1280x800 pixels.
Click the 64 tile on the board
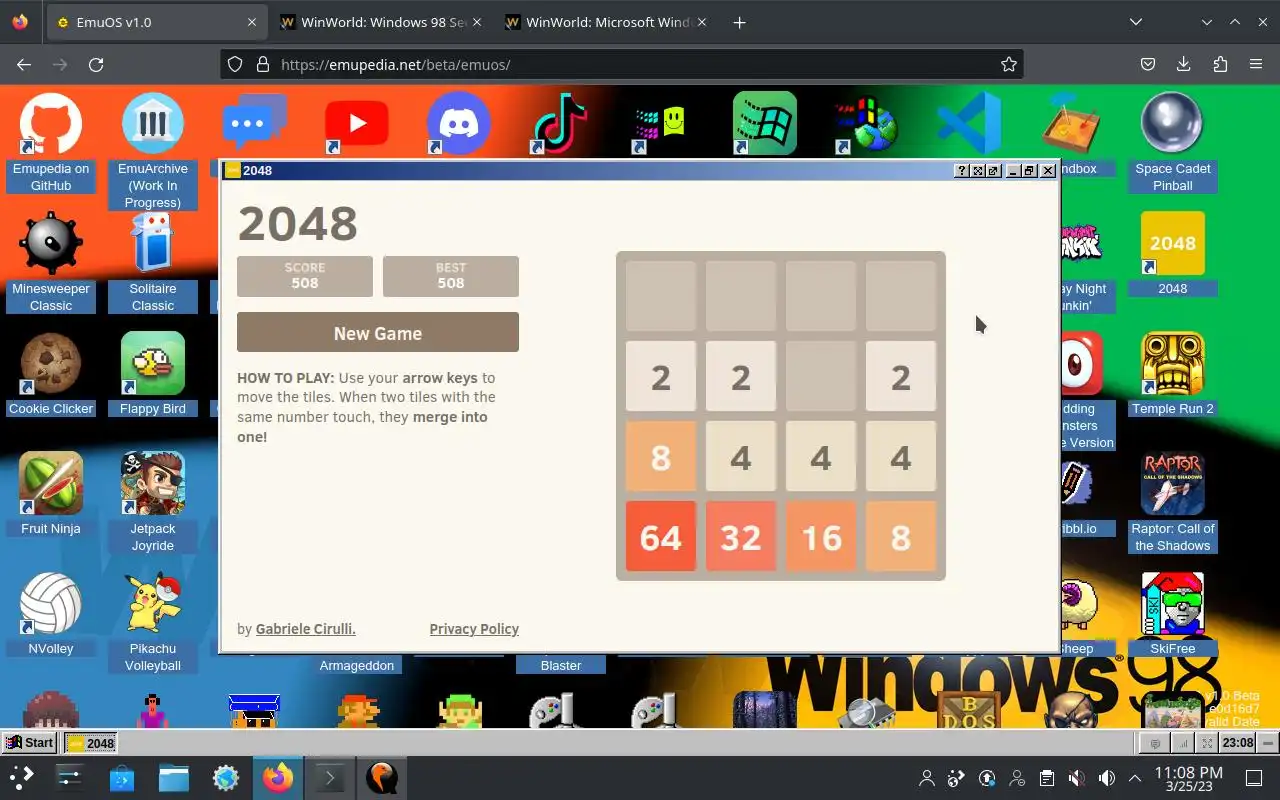(661, 537)
